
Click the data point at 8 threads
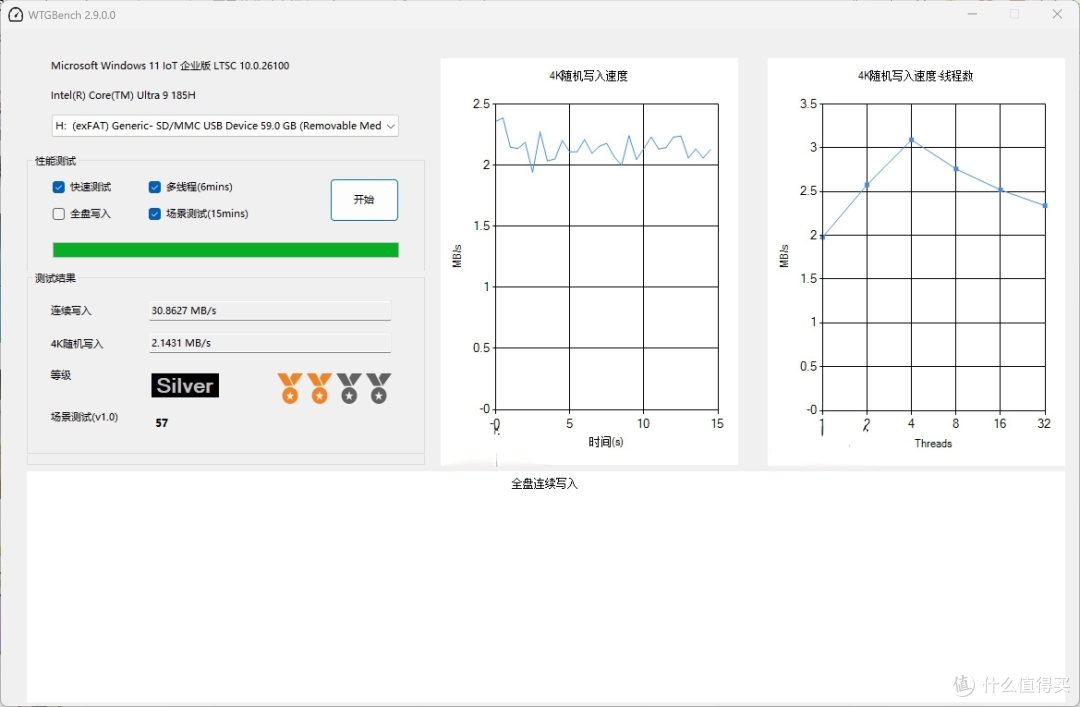click(x=956, y=169)
